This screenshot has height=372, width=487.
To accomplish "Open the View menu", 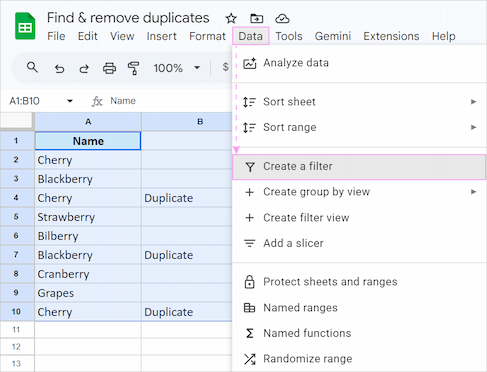I will (x=122, y=36).
